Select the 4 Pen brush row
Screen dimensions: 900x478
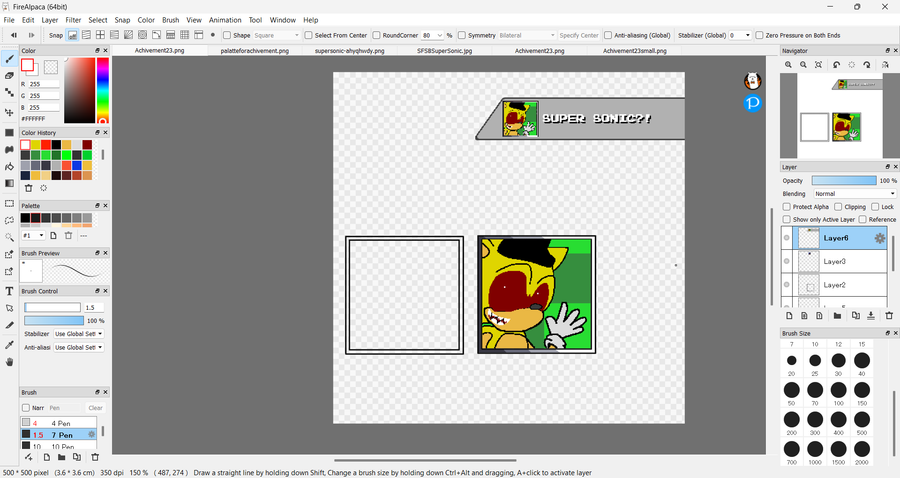59,423
